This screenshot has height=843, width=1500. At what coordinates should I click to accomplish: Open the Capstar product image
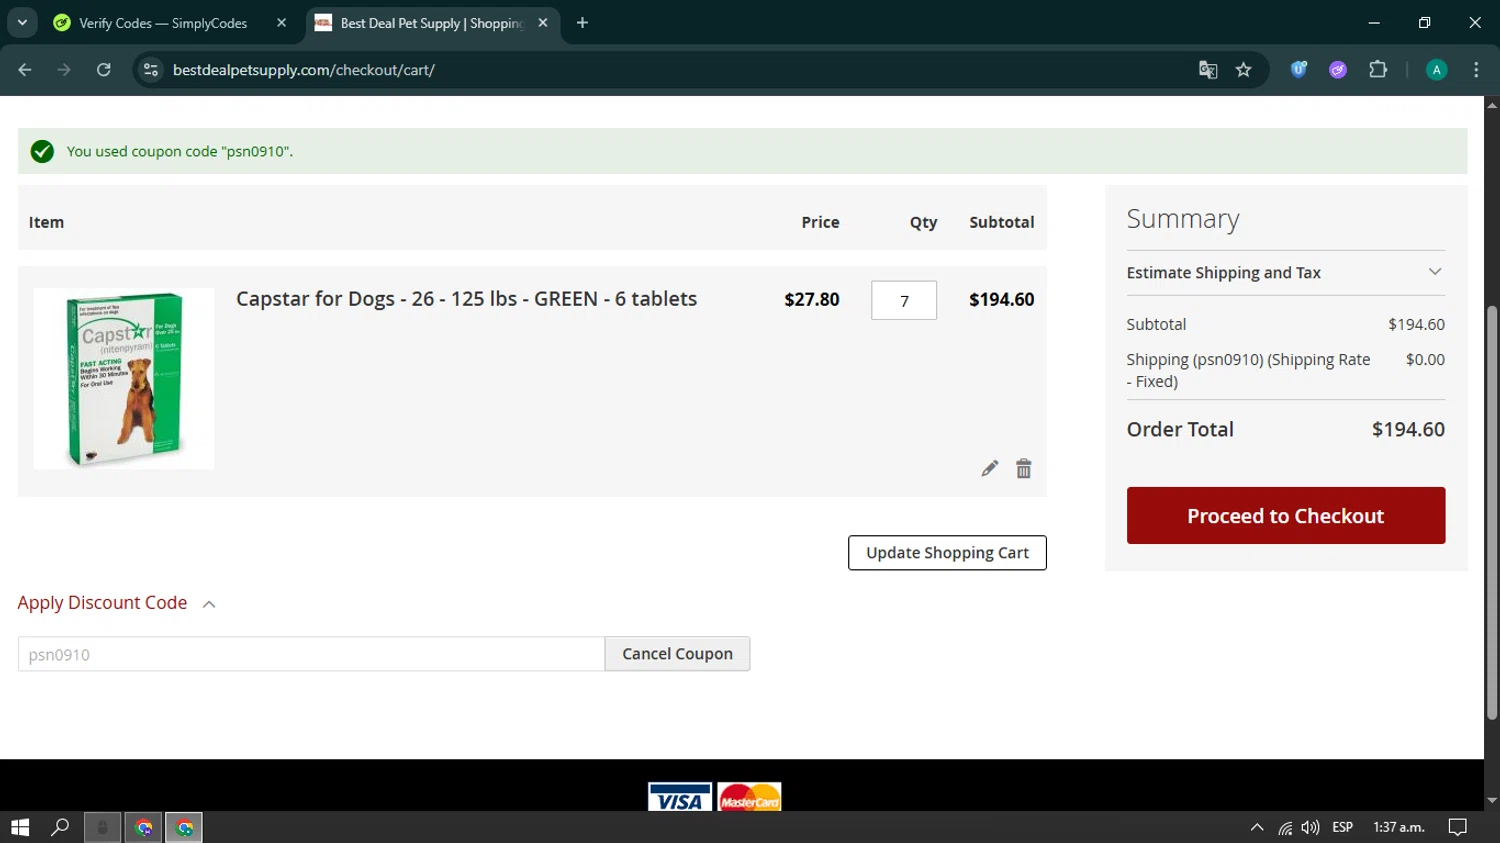coord(124,379)
